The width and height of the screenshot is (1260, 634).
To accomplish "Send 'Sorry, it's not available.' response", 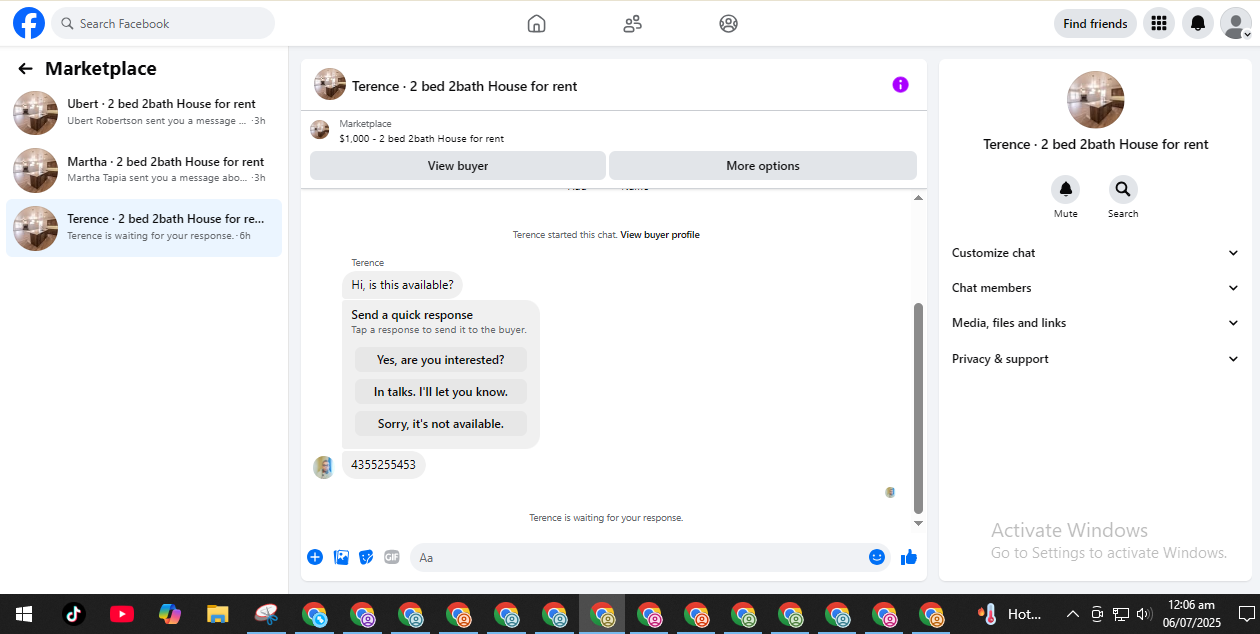I will (441, 424).
